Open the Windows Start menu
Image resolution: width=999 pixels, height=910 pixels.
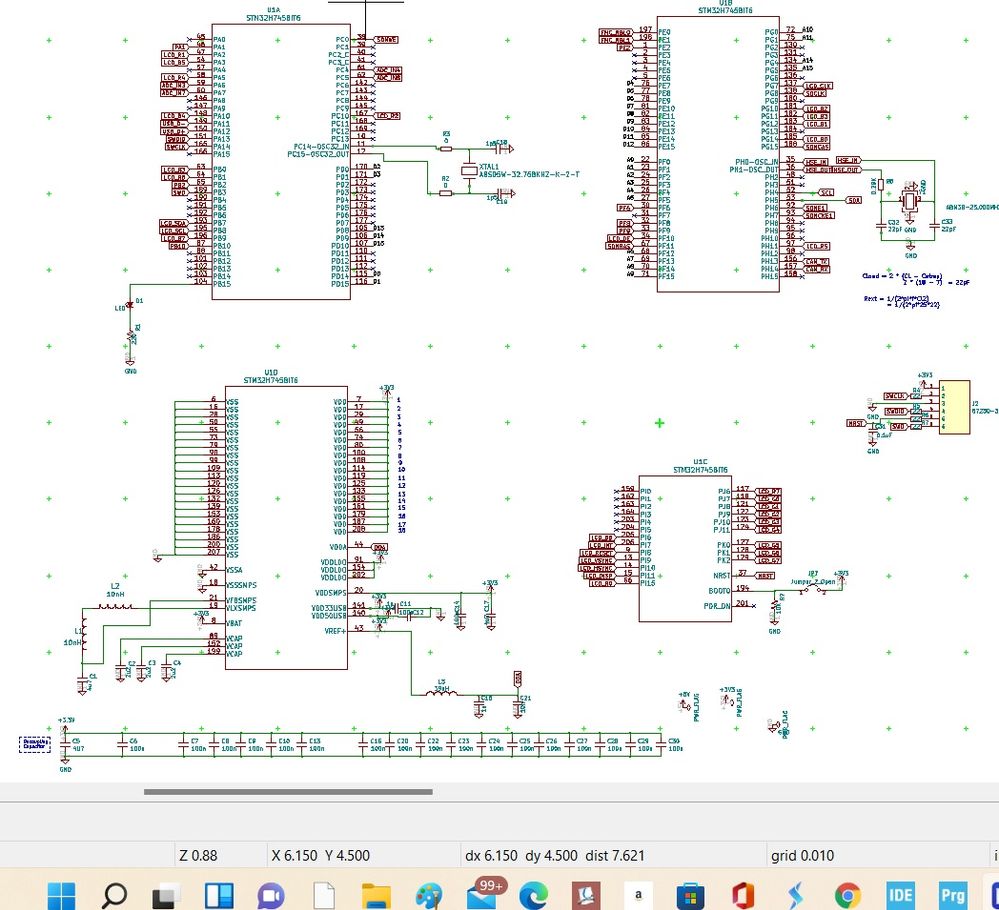click(62, 895)
